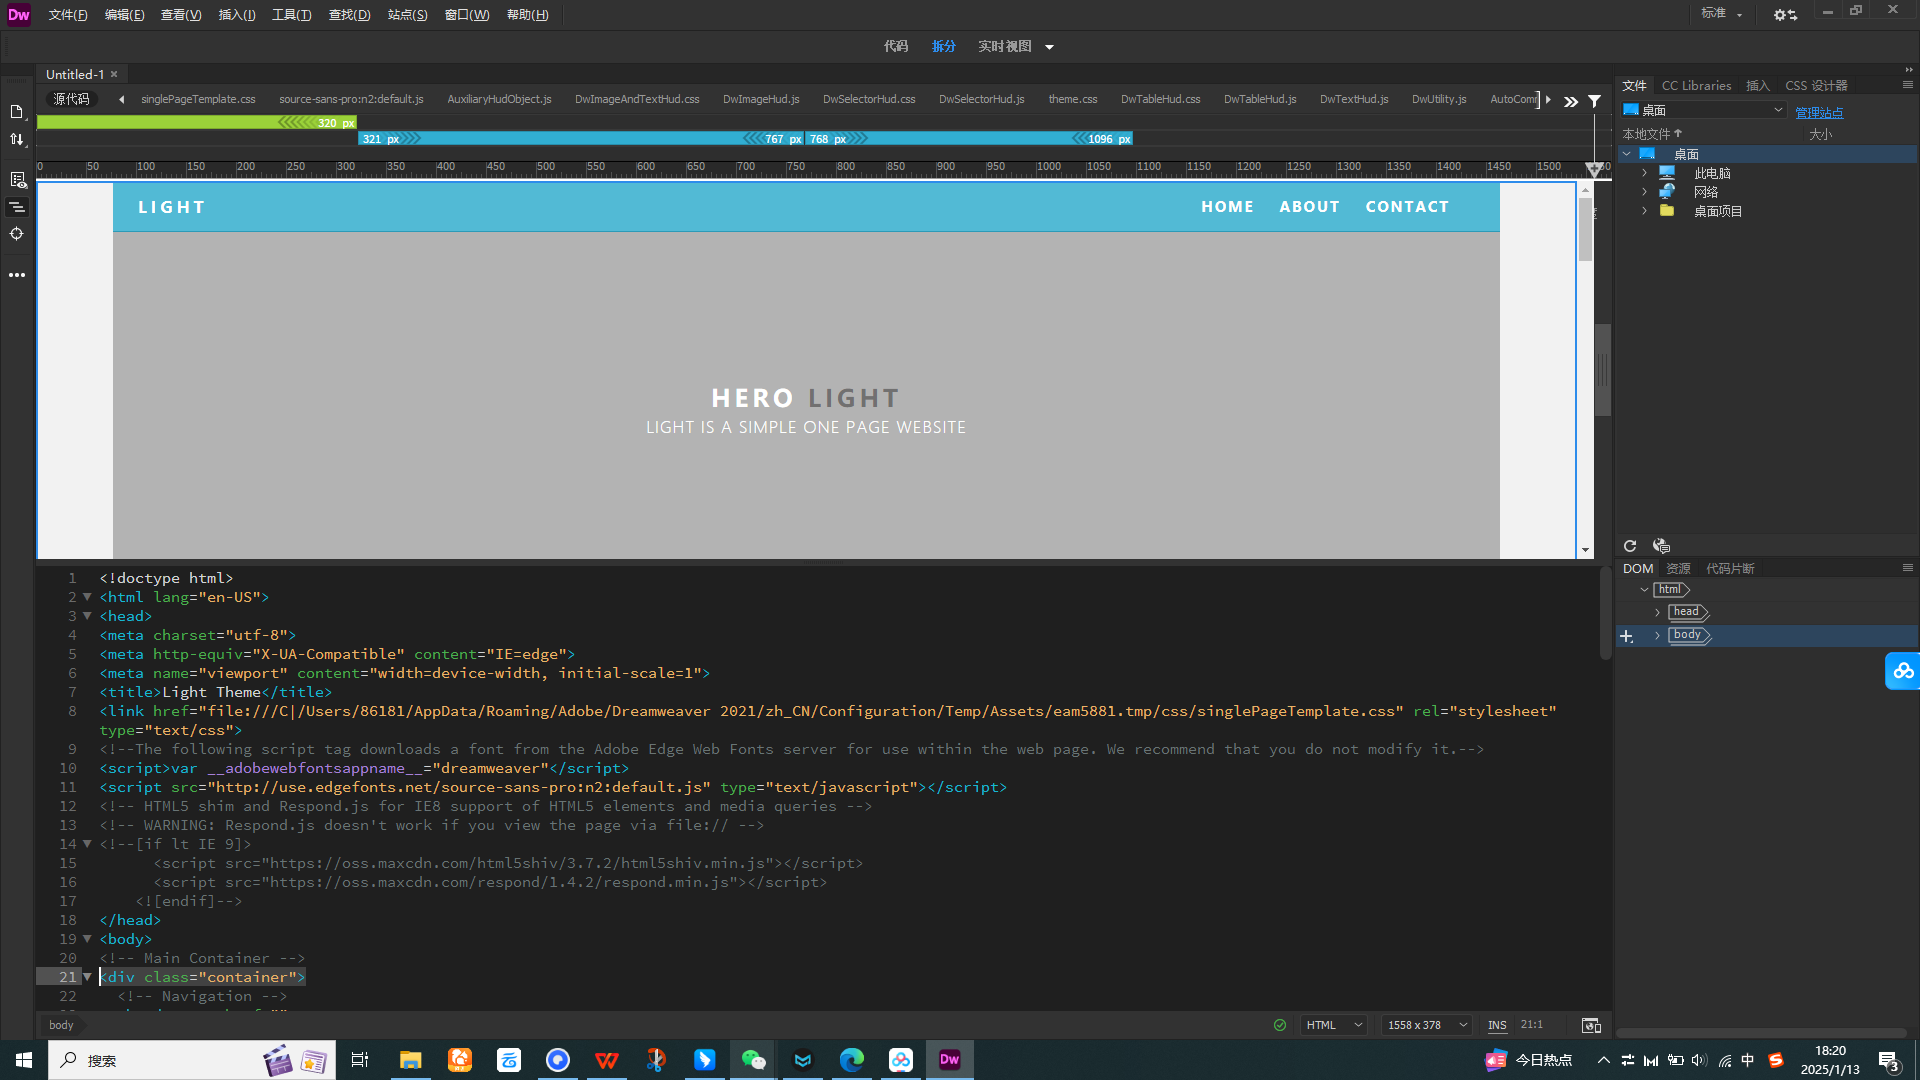Open the three-dots customize toolbar icon

(x=17, y=274)
